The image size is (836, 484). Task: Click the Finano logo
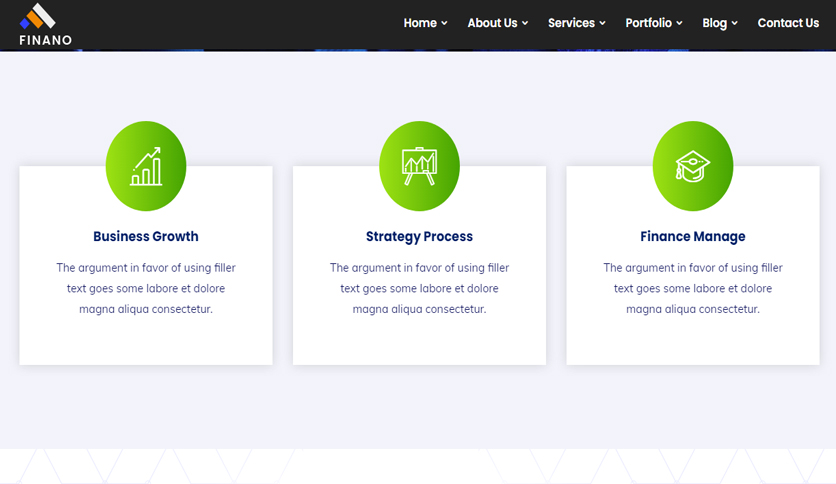[x=45, y=25]
